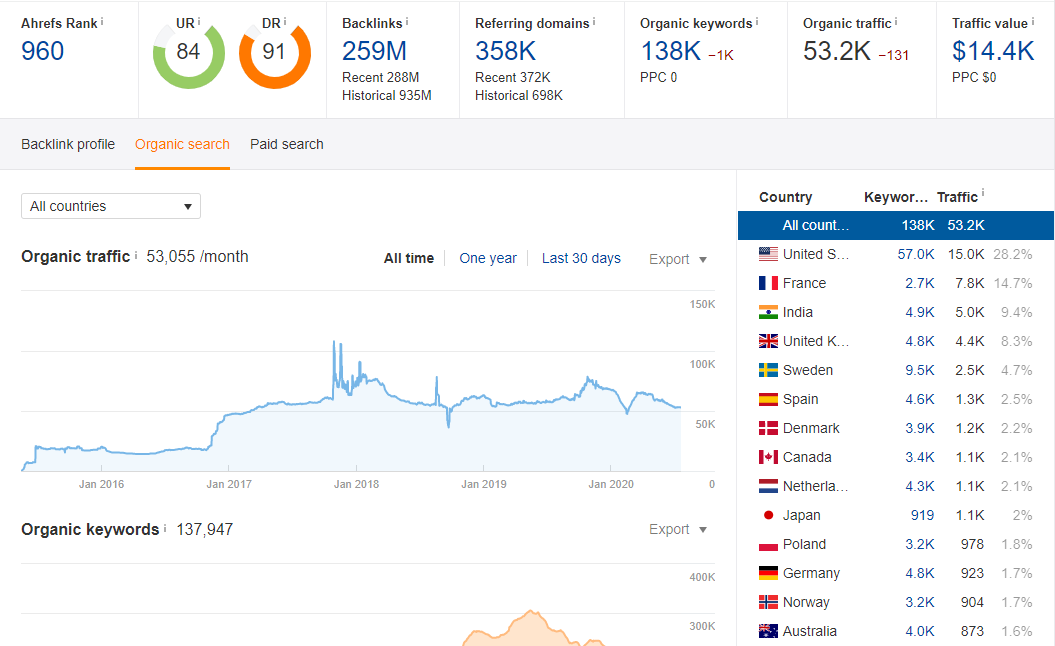The height and width of the screenshot is (646, 1055).
Task: Expand the Export menu for Organic traffic
Action: point(678,259)
